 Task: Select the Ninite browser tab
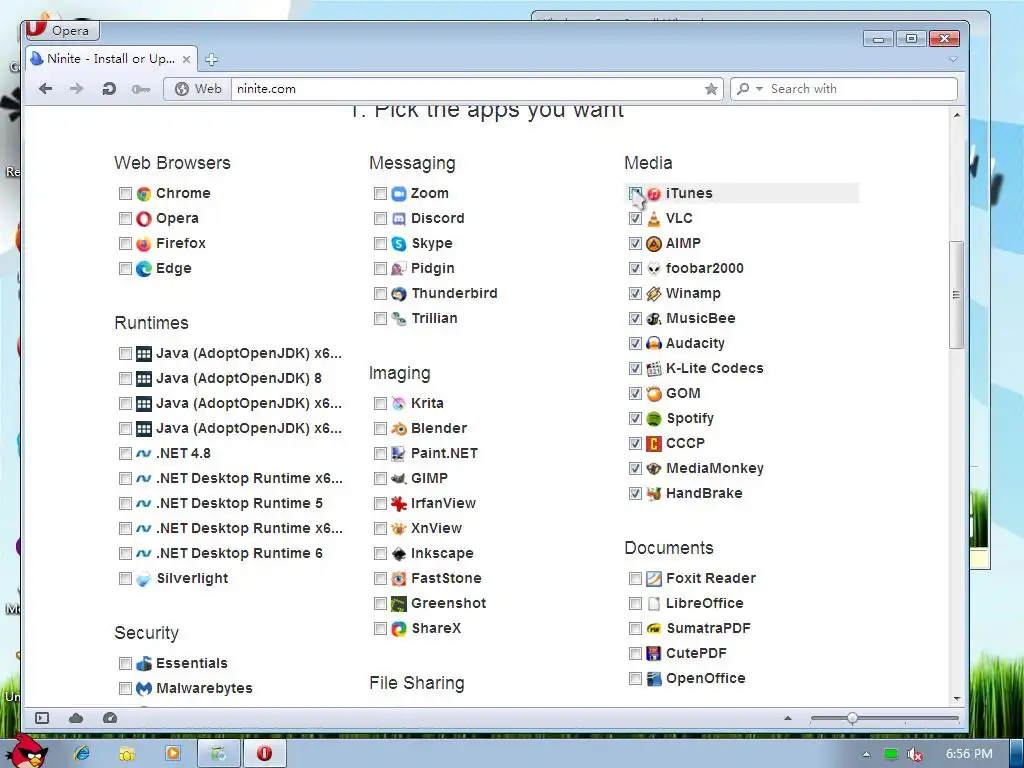click(111, 59)
